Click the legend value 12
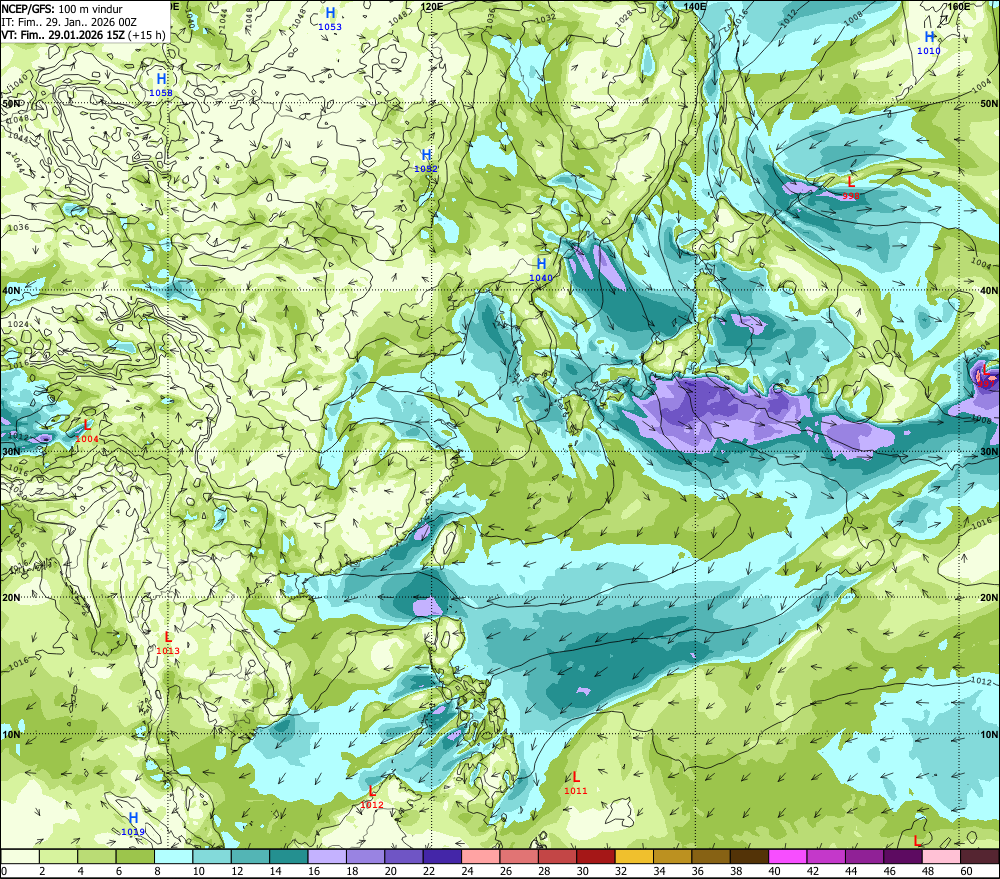Screen dimensions: 1000x879 pyautogui.click(x=237, y=871)
